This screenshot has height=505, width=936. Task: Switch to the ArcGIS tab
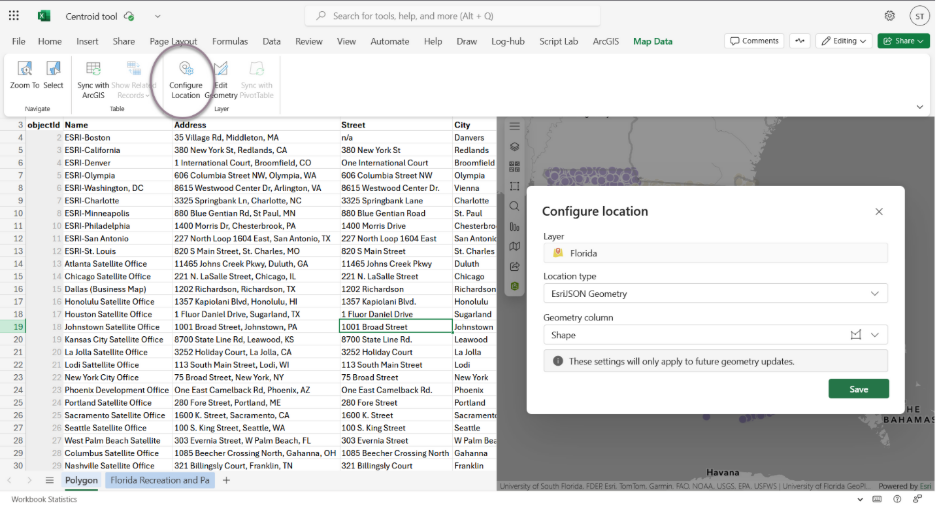[x=605, y=41]
